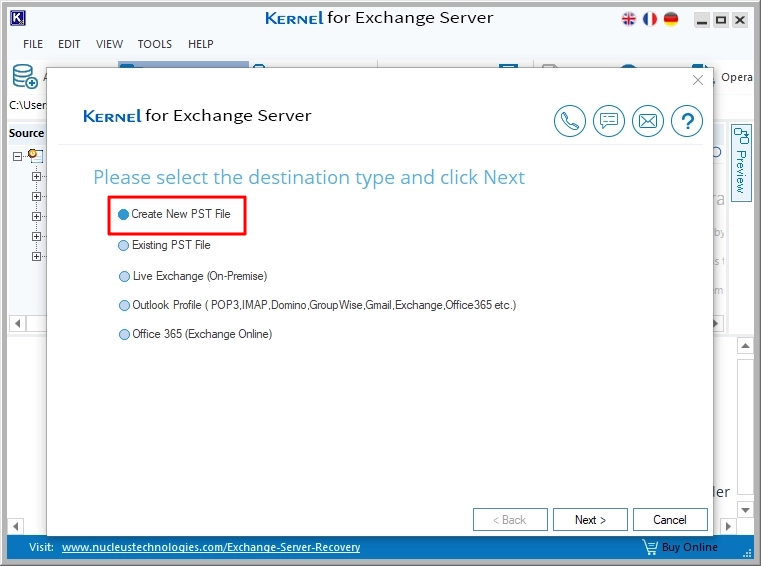Click the Buy Online cart icon
This screenshot has width=761, height=566.
click(650, 547)
